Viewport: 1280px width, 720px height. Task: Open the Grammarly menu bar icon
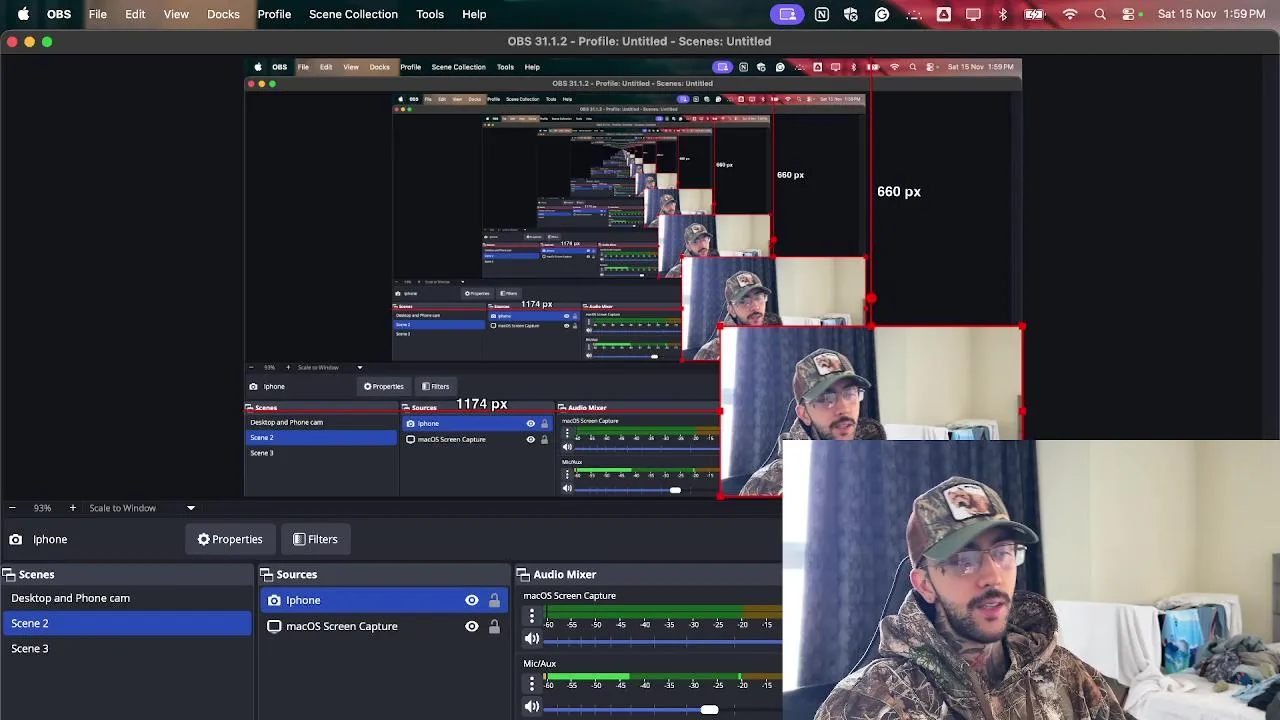pos(882,14)
